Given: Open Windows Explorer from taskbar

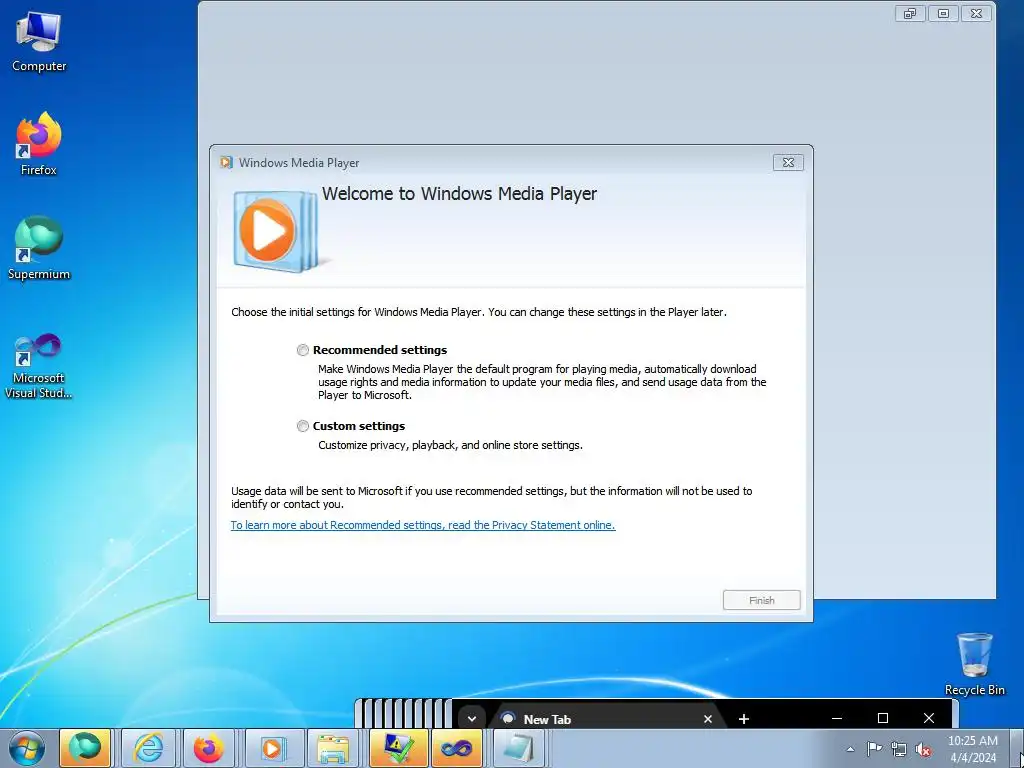Looking at the screenshot, I should tap(334, 748).
